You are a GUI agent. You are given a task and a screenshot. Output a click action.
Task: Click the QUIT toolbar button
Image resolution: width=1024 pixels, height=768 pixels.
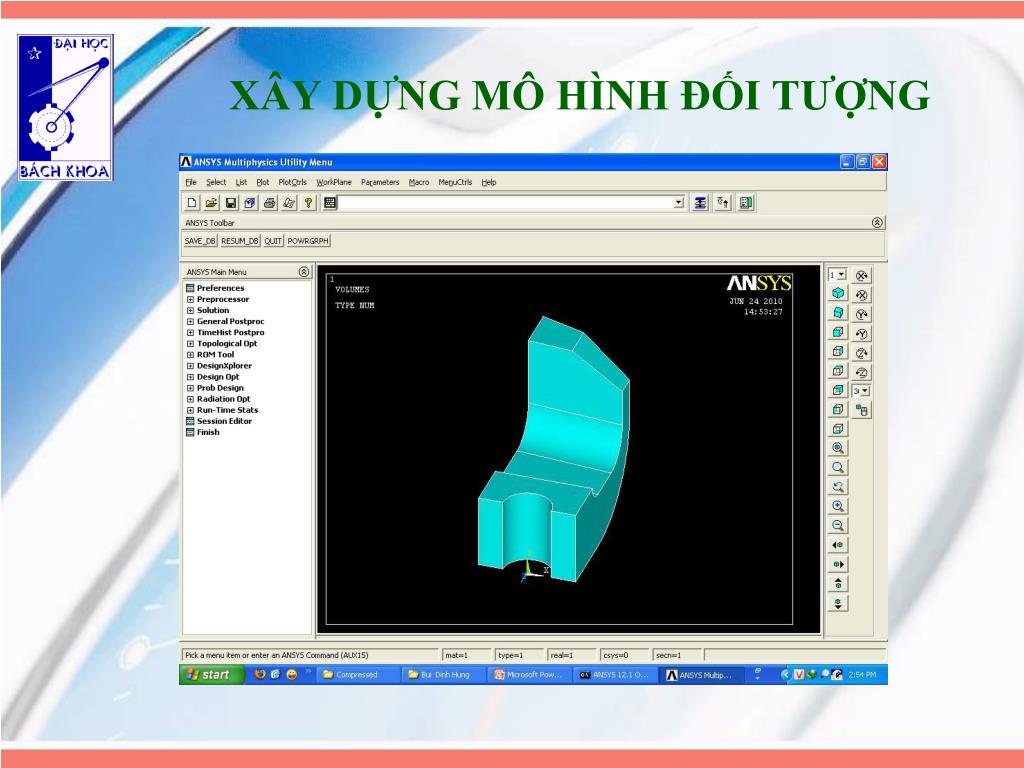tap(273, 241)
